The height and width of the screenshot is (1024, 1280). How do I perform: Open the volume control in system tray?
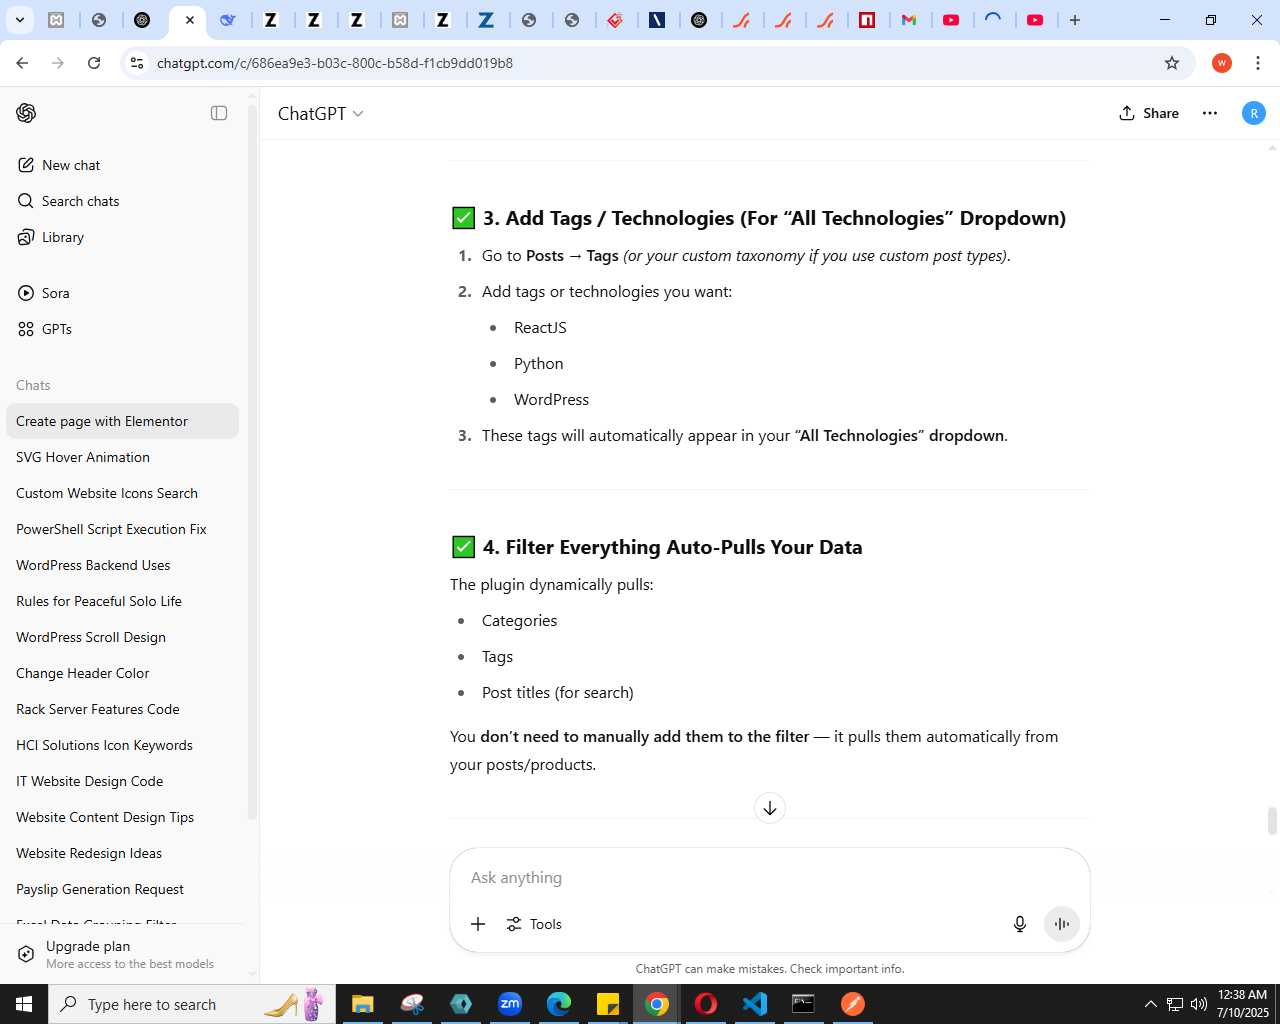click(x=1199, y=1004)
